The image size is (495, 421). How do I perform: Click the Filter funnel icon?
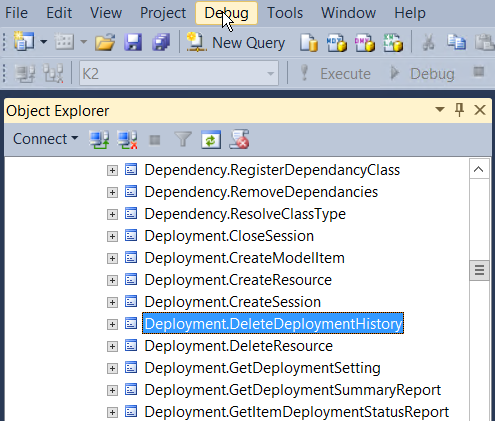[183, 139]
